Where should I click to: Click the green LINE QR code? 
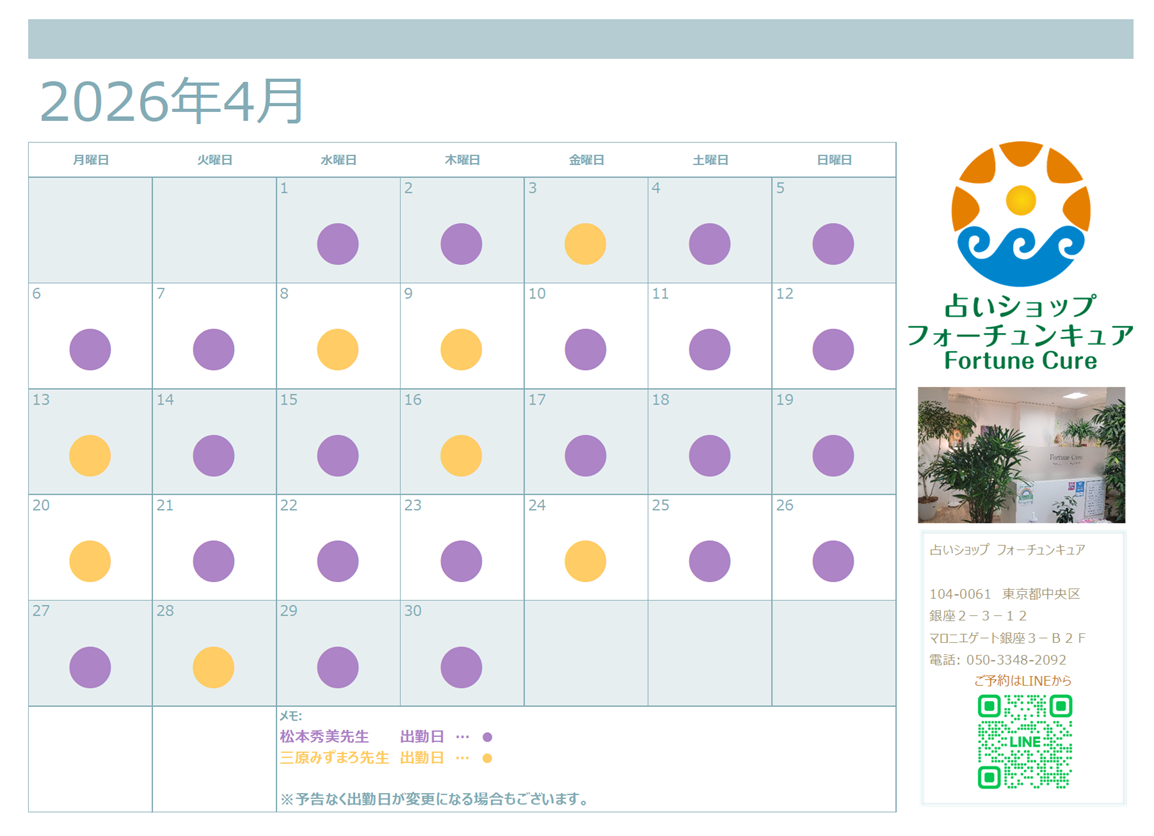(1024, 741)
